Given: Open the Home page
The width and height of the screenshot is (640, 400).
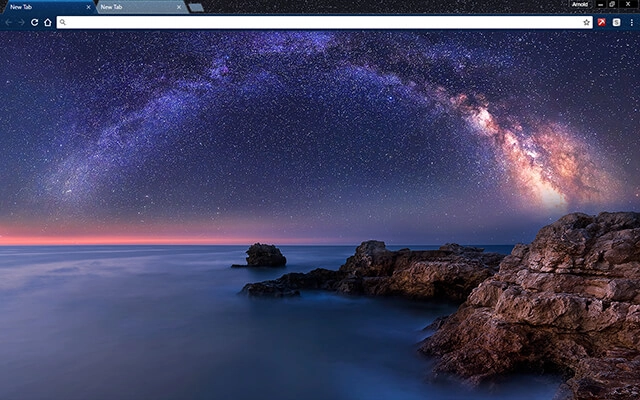Looking at the screenshot, I should (48, 22).
